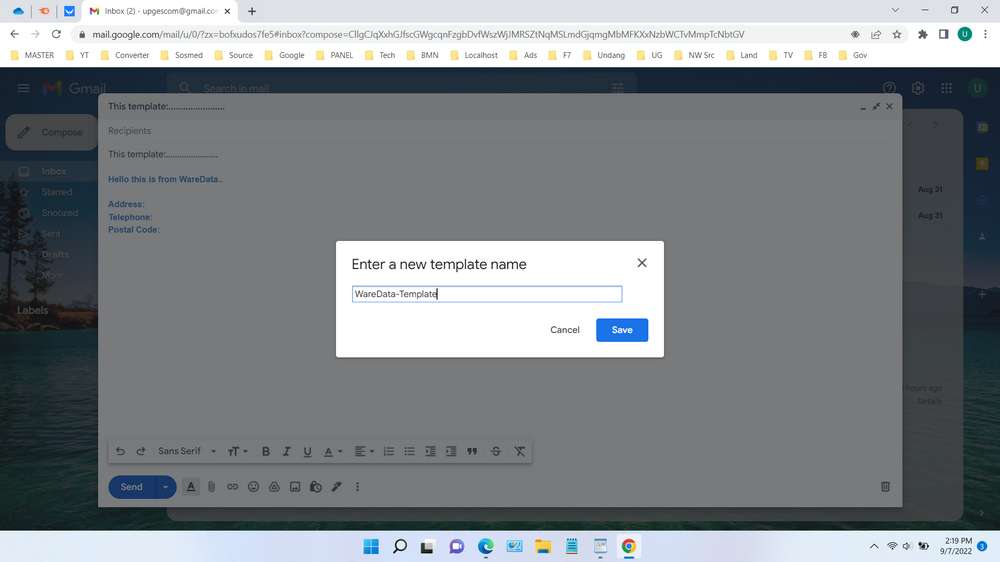Open Extensions puzzle icon
The height and width of the screenshot is (562, 1000).
923,34
